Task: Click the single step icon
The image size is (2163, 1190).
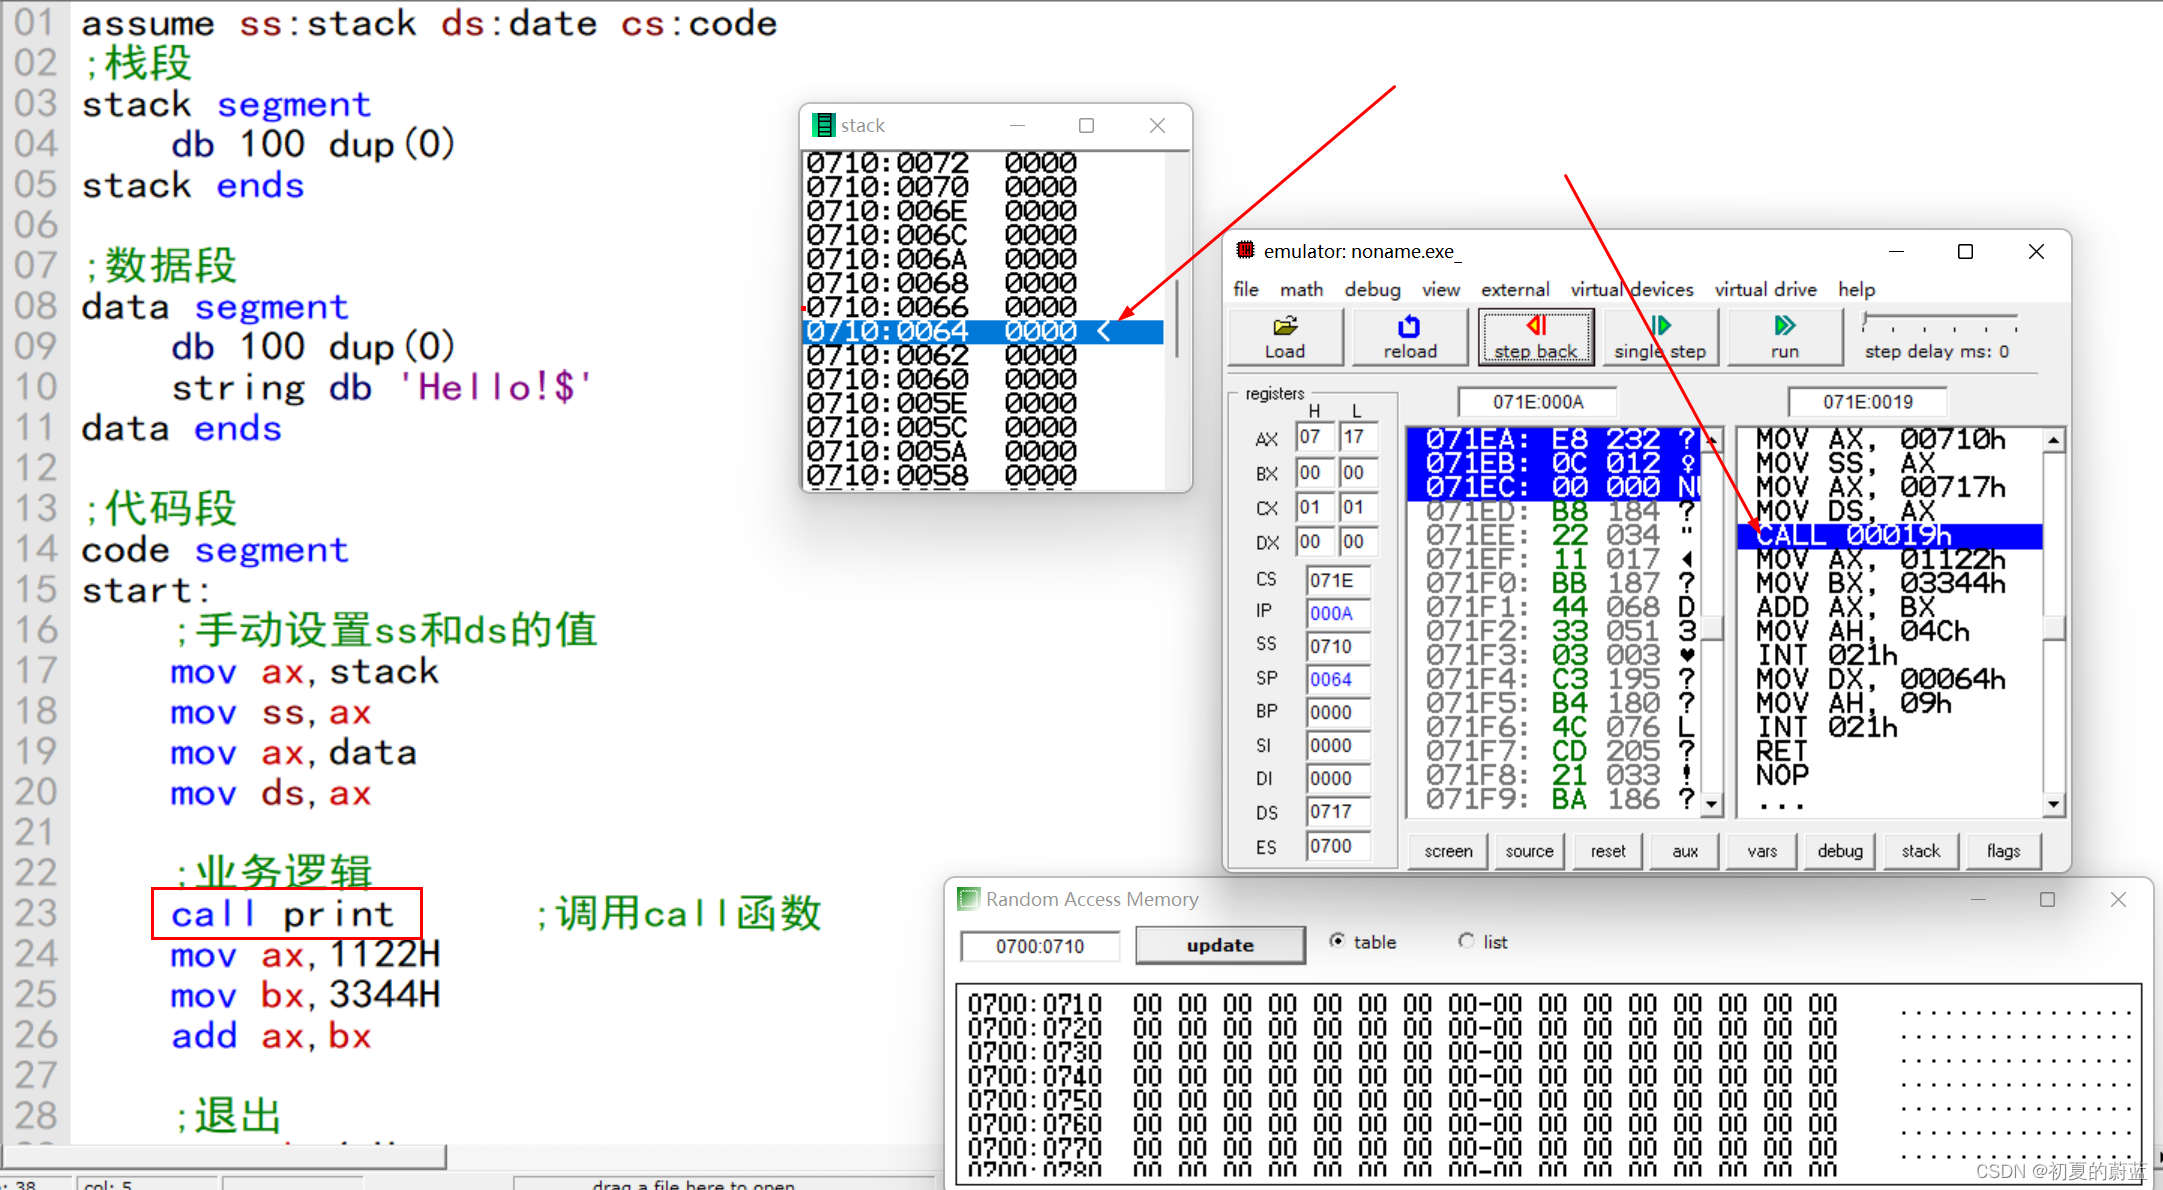Action: tap(1660, 326)
